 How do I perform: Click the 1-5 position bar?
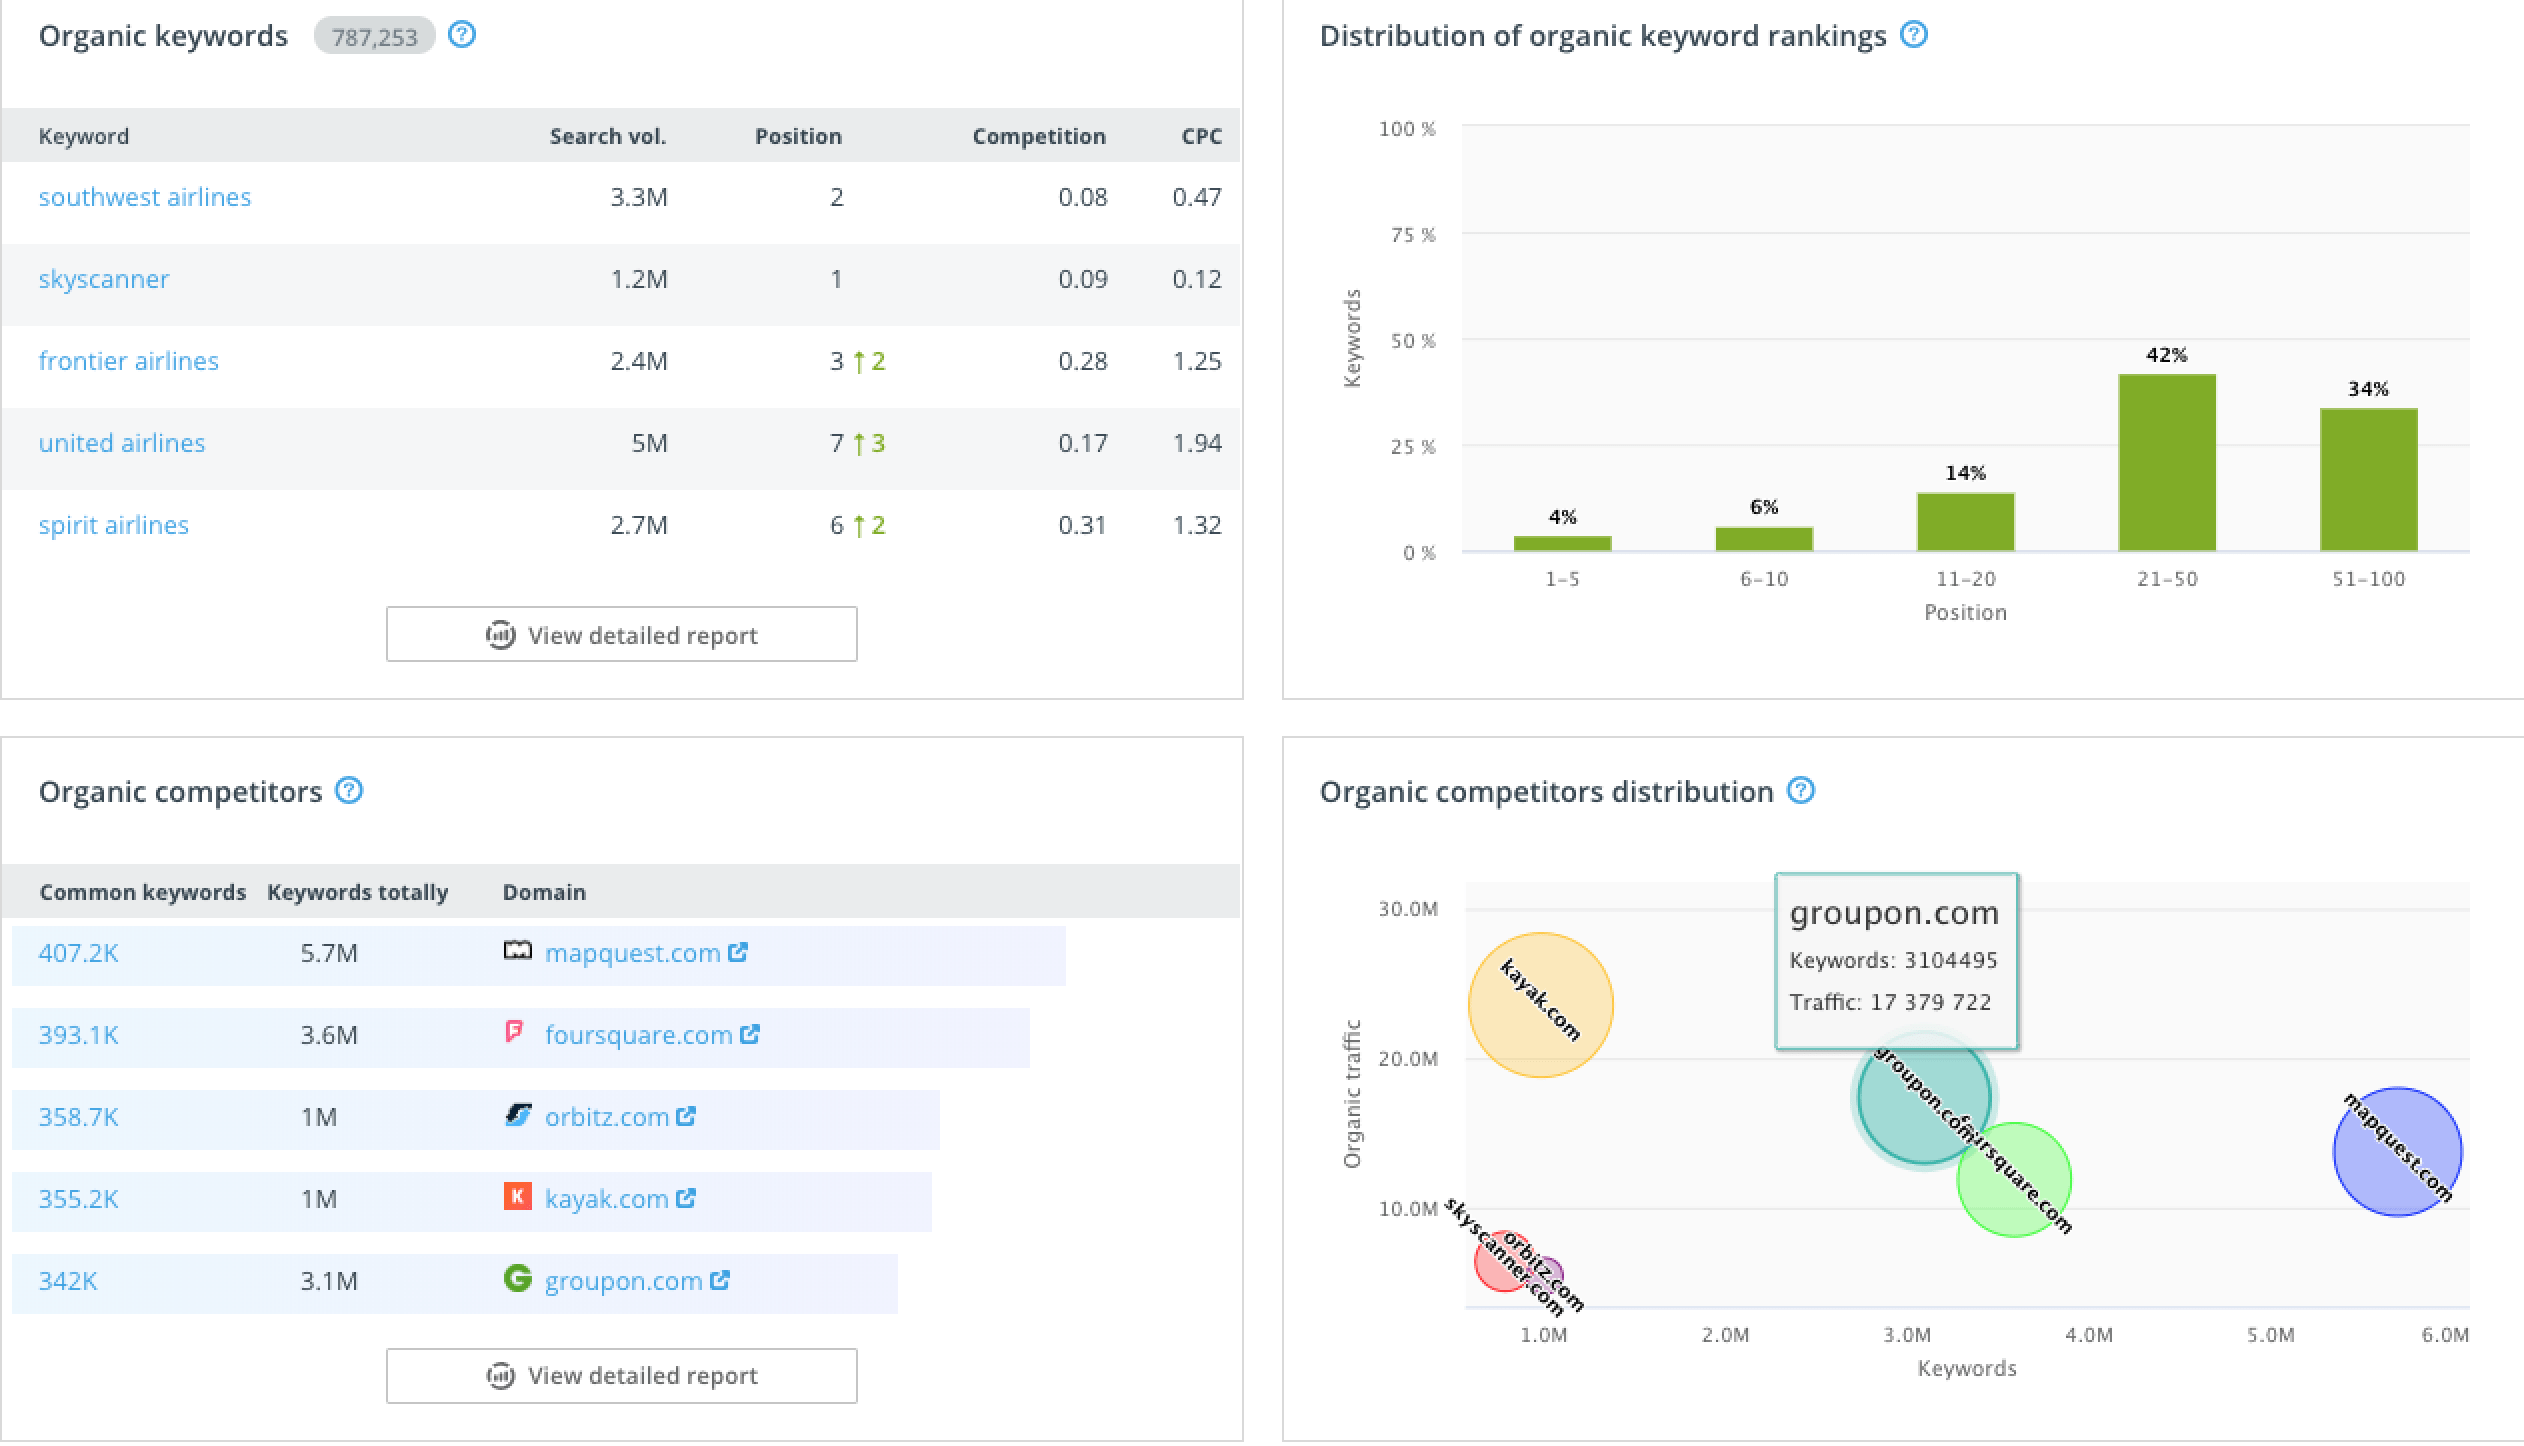coord(1562,543)
